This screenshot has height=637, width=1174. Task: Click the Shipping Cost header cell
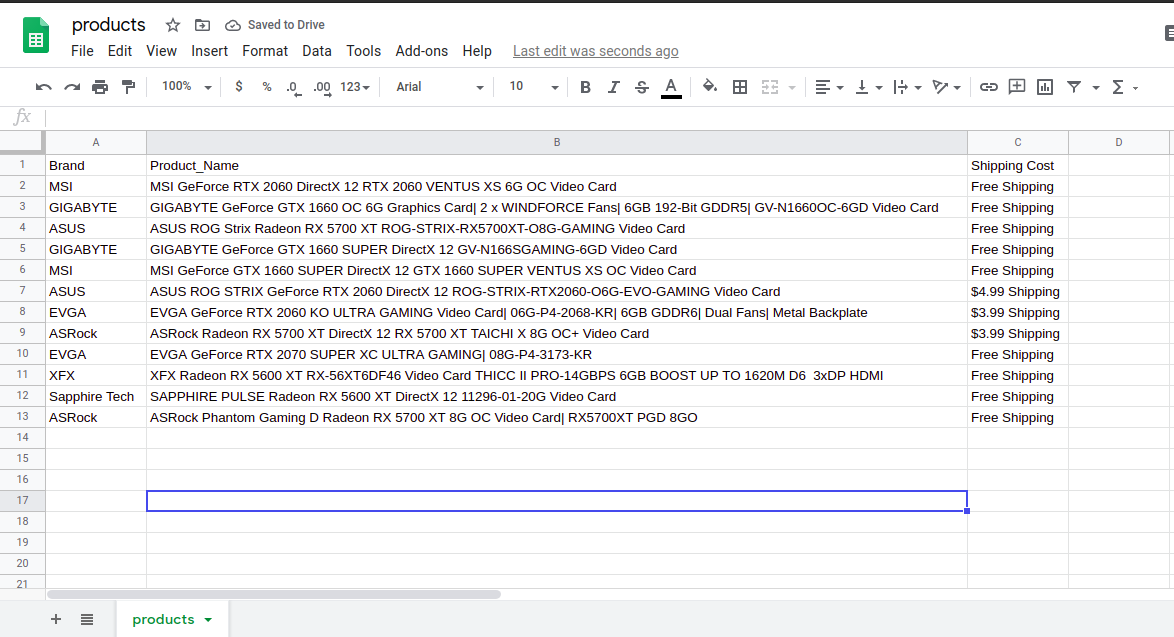tap(1018, 165)
